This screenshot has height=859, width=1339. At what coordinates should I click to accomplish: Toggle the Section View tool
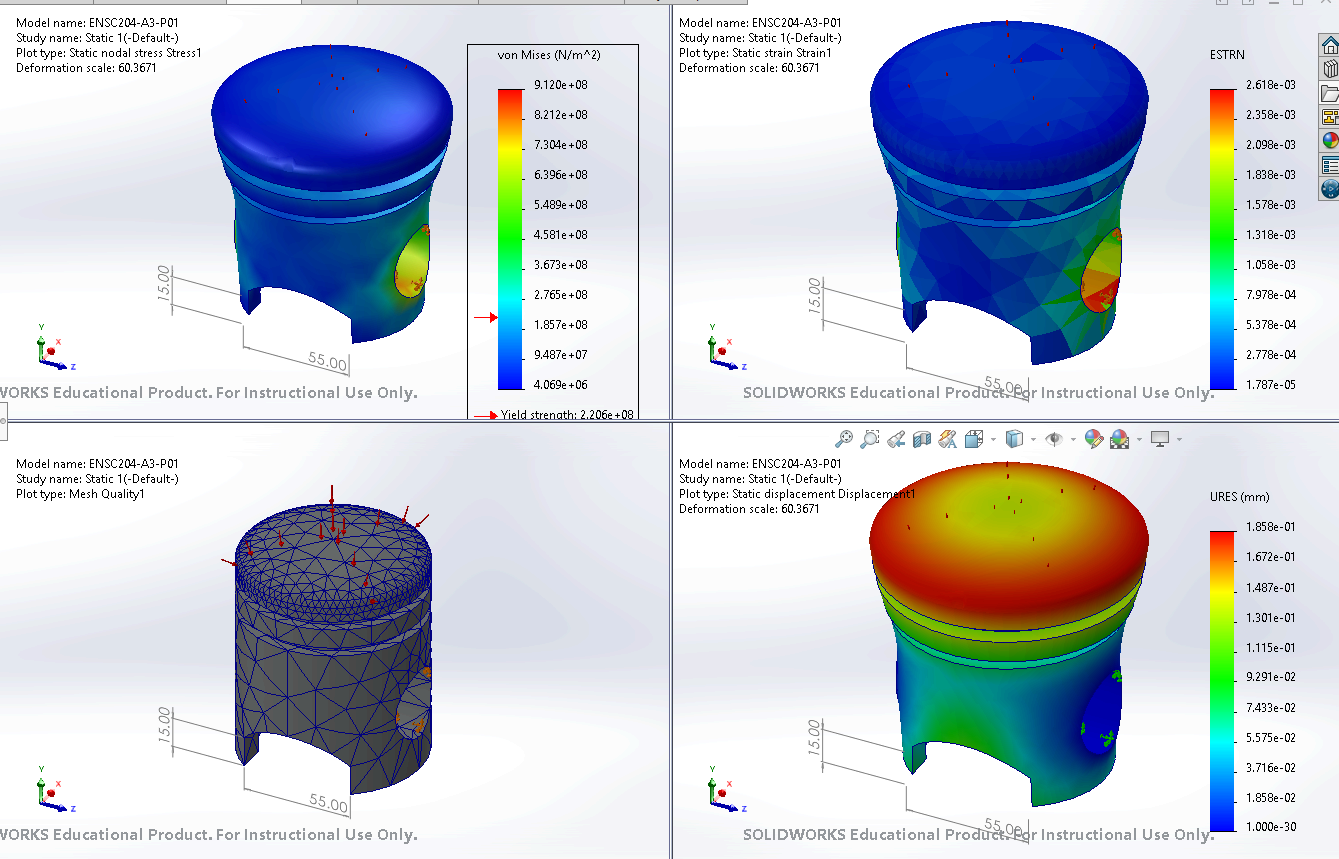922,439
